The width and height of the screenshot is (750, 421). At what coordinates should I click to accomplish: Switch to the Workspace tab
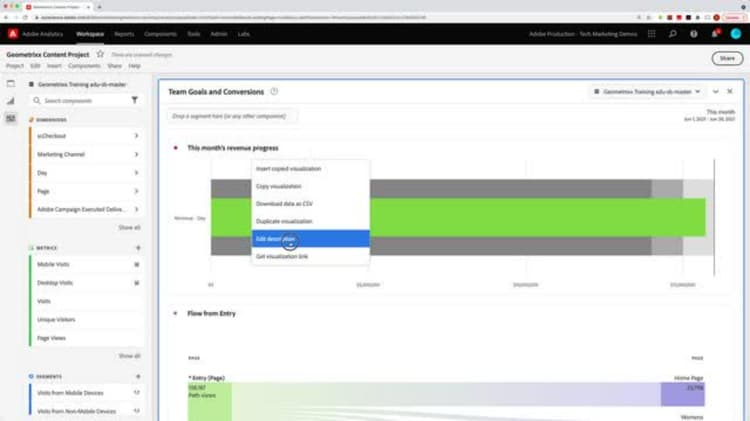[90, 34]
